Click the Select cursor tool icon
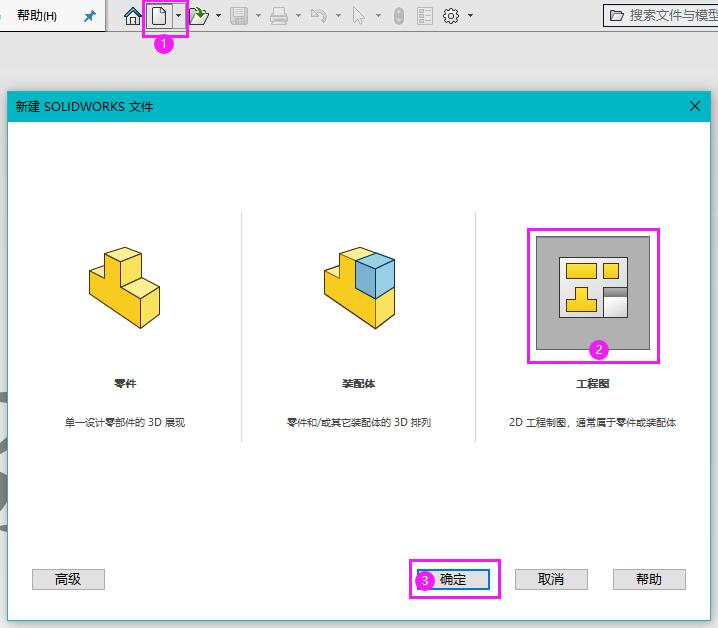Image resolution: width=718 pixels, height=628 pixels. click(x=359, y=16)
